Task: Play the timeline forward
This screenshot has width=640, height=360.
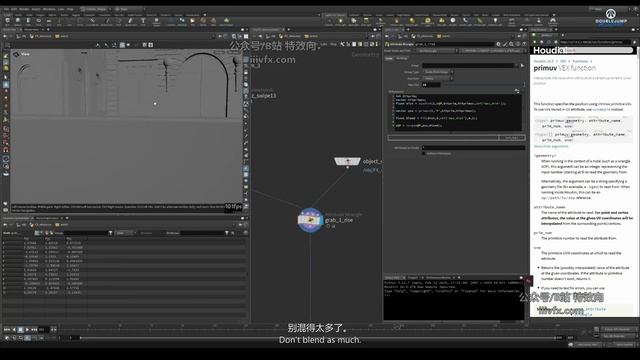Action: 27,329
